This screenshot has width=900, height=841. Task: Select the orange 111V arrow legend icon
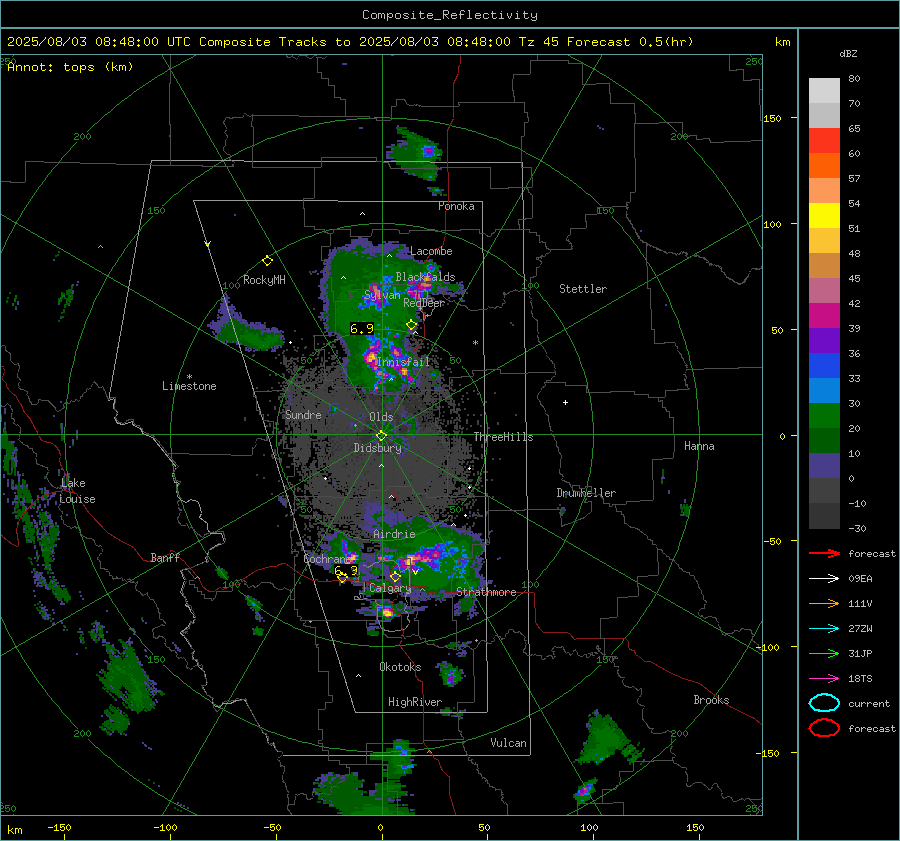[x=824, y=603]
